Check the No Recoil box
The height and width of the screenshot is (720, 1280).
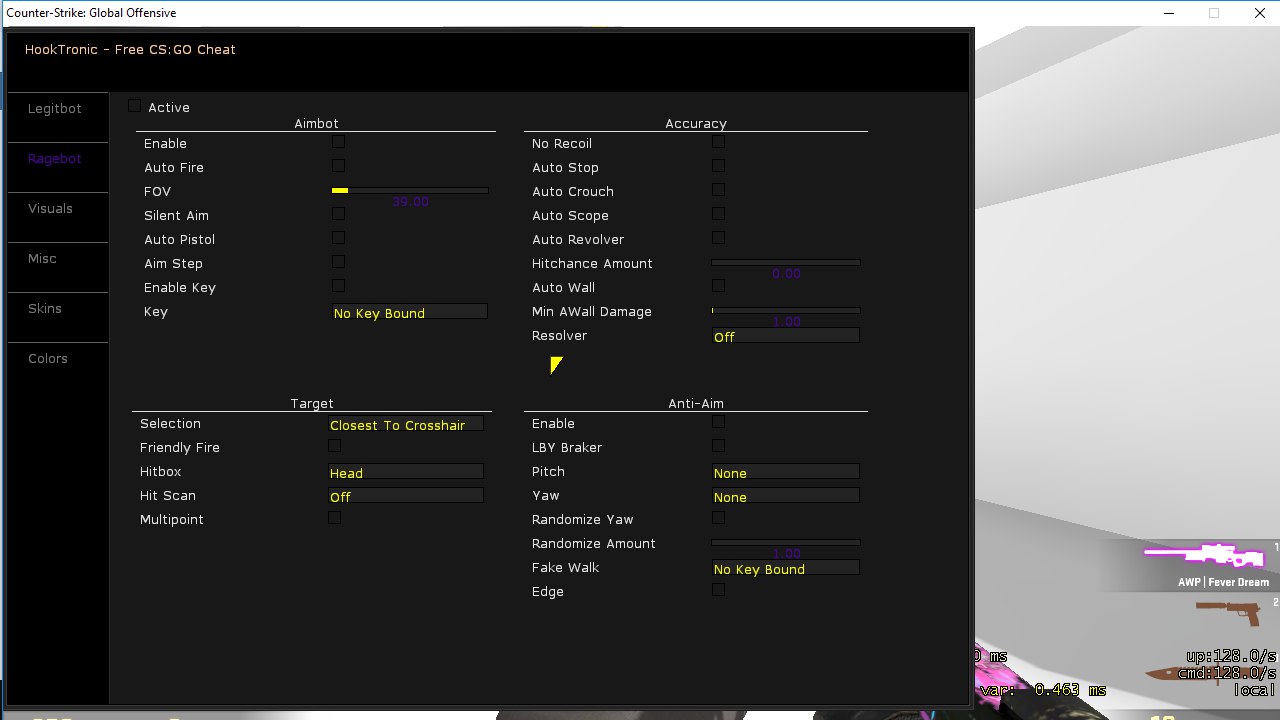pos(718,142)
